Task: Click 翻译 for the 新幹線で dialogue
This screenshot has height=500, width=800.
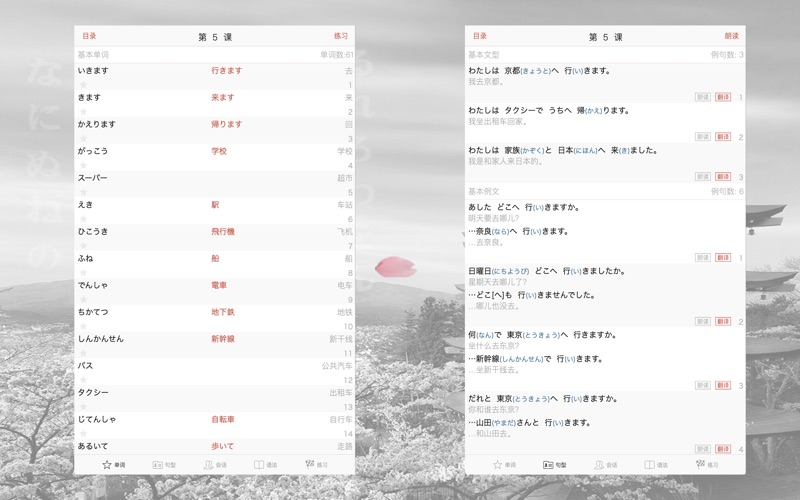Action: [x=722, y=385]
